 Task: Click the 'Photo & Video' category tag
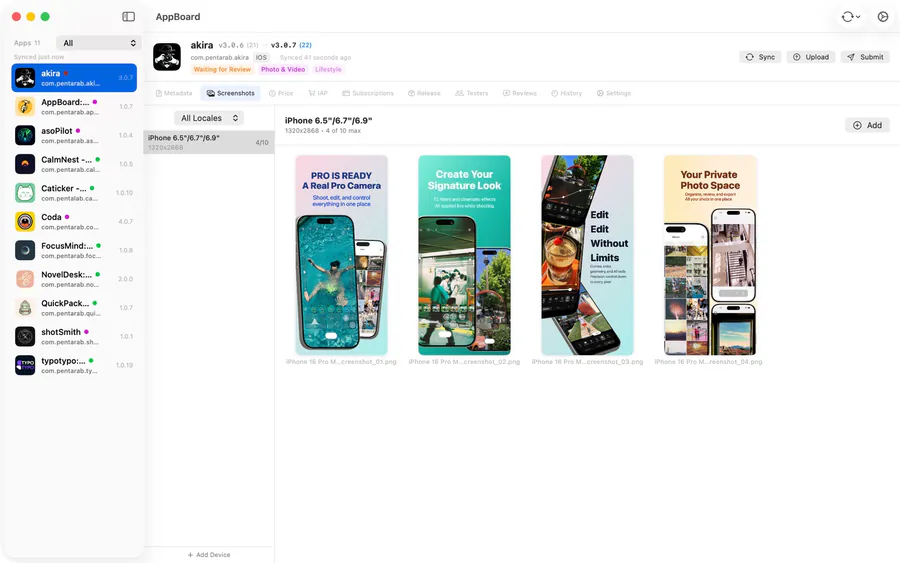283,69
